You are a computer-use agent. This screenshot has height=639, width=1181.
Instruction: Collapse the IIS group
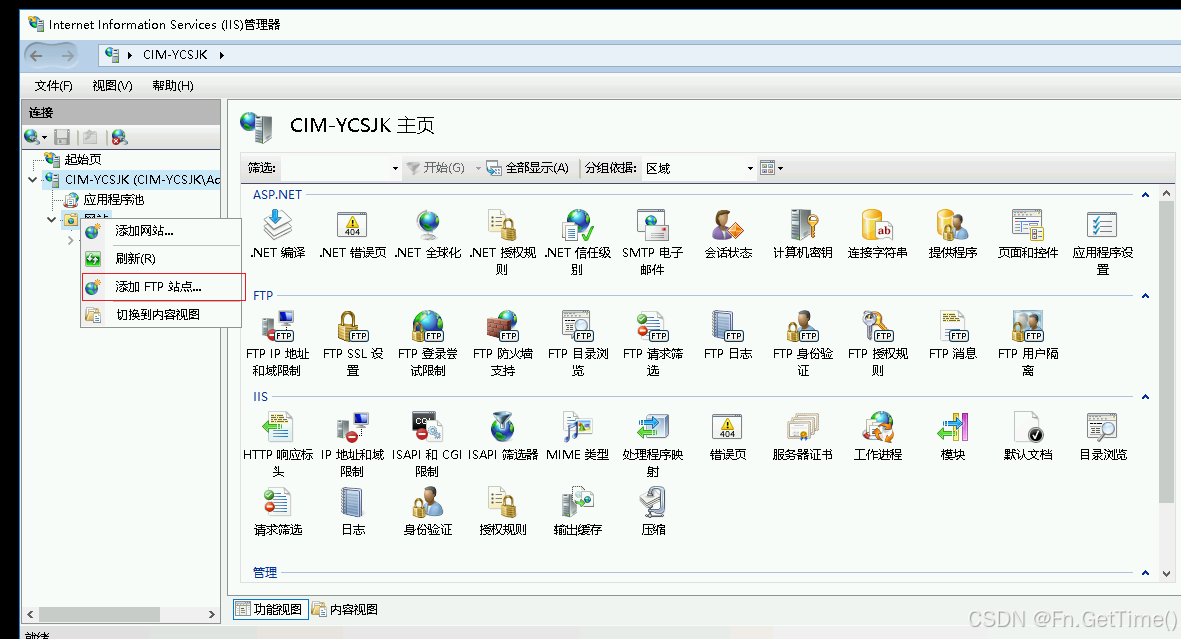(x=1145, y=397)
